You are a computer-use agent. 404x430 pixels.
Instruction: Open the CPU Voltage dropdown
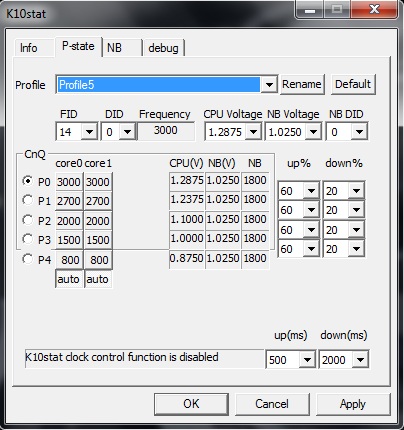click(x=253, y=132)
